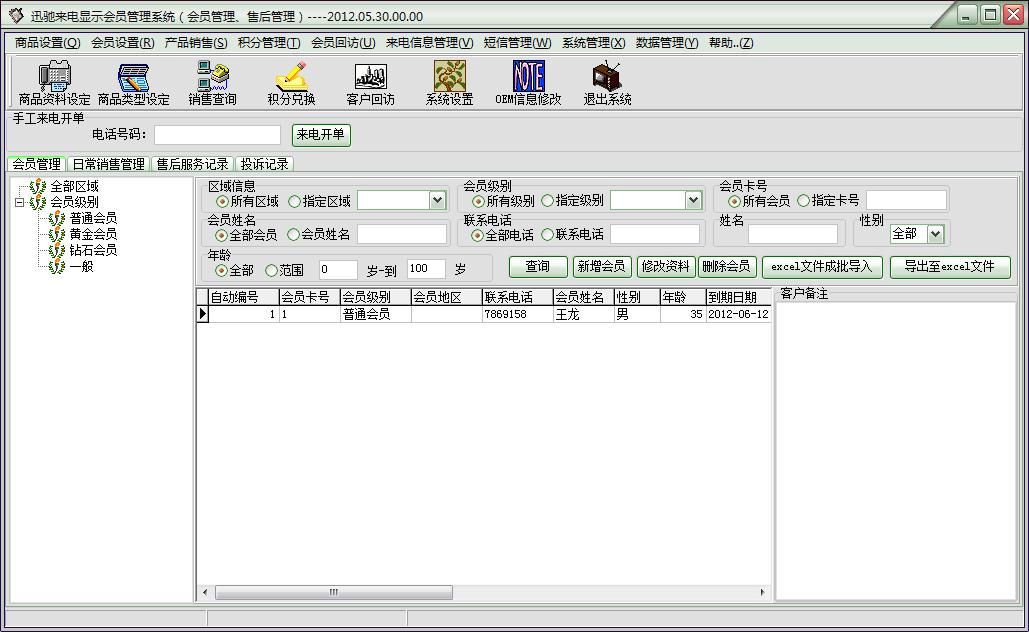Open the 商品类型设定 toolbar icon
This screenshot has width=1029, height=632.
[x=133, y=78]
